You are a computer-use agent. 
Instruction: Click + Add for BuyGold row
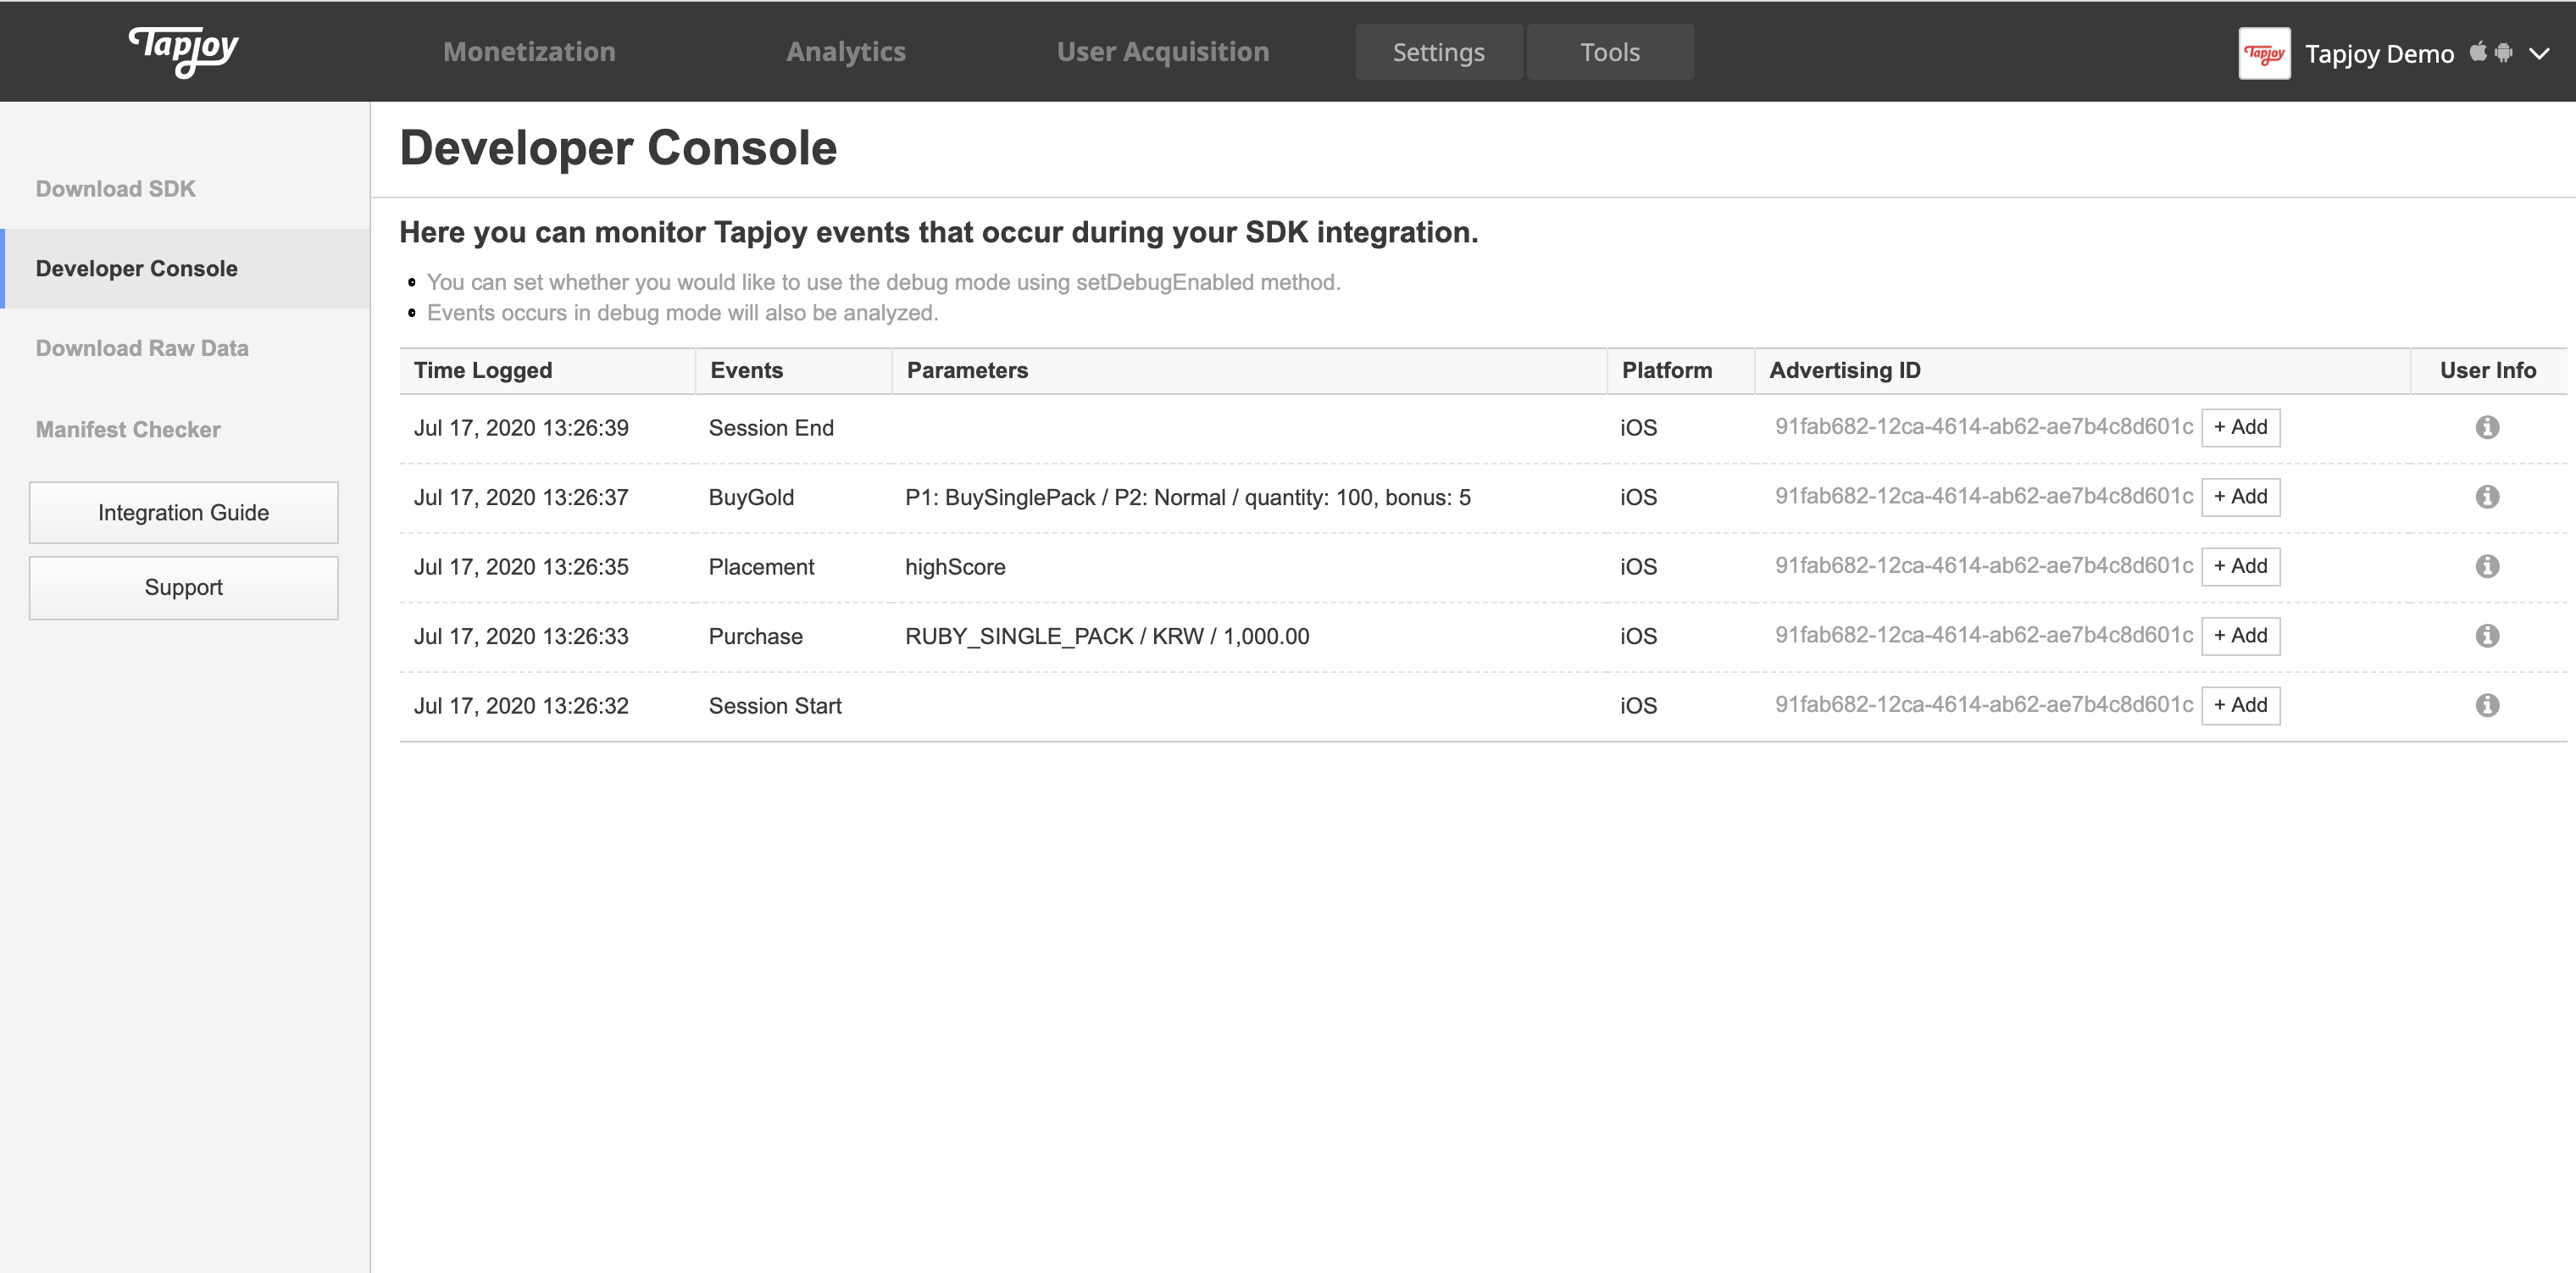click(2240, 497)
